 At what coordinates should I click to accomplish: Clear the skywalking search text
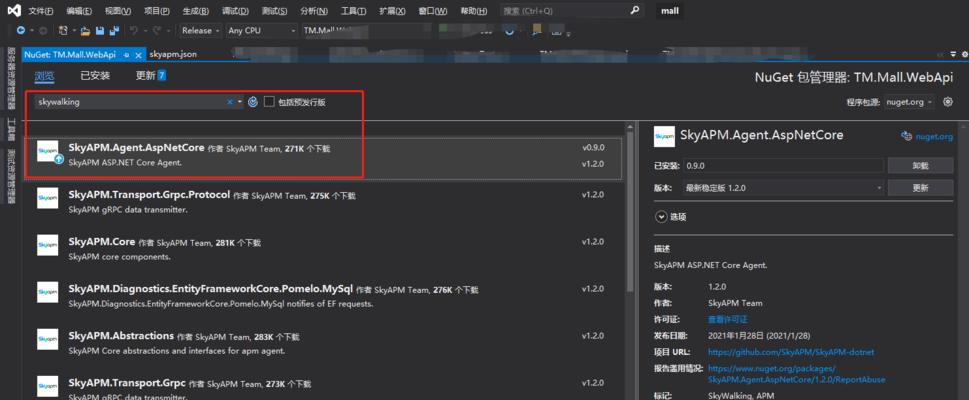(230, 102)
